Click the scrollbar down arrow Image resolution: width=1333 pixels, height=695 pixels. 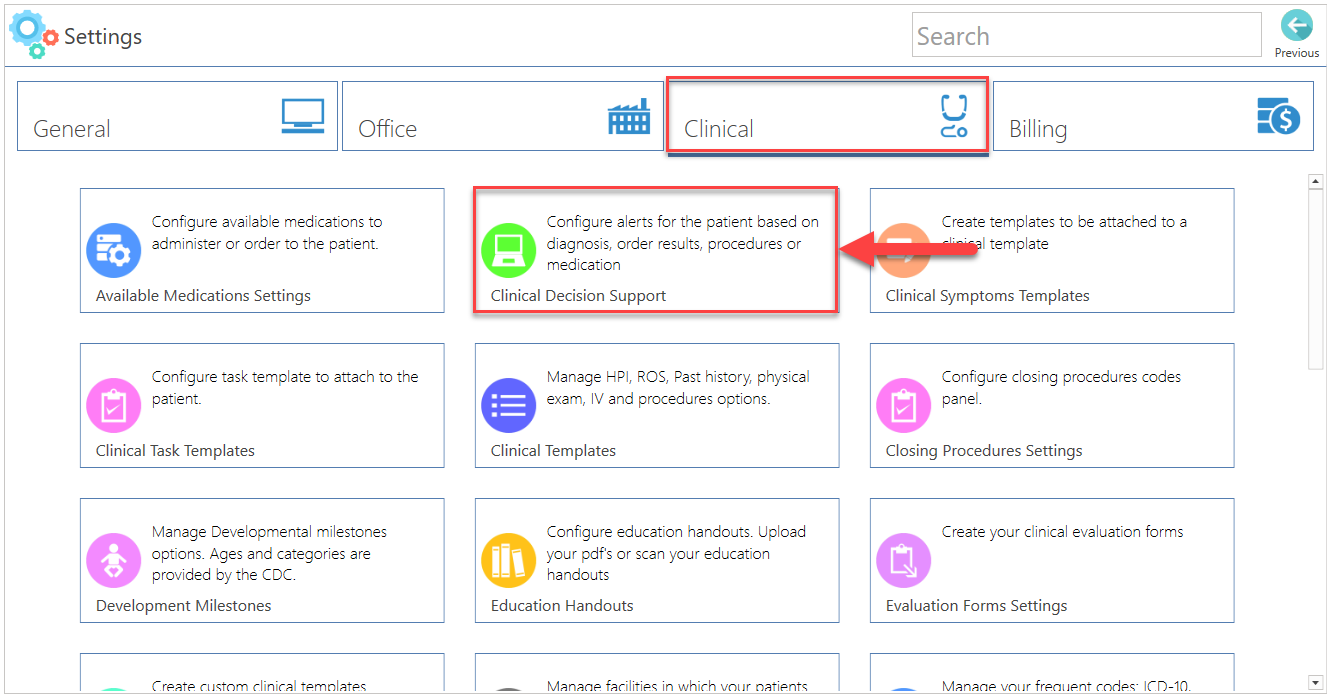[x=1316, y=682]
